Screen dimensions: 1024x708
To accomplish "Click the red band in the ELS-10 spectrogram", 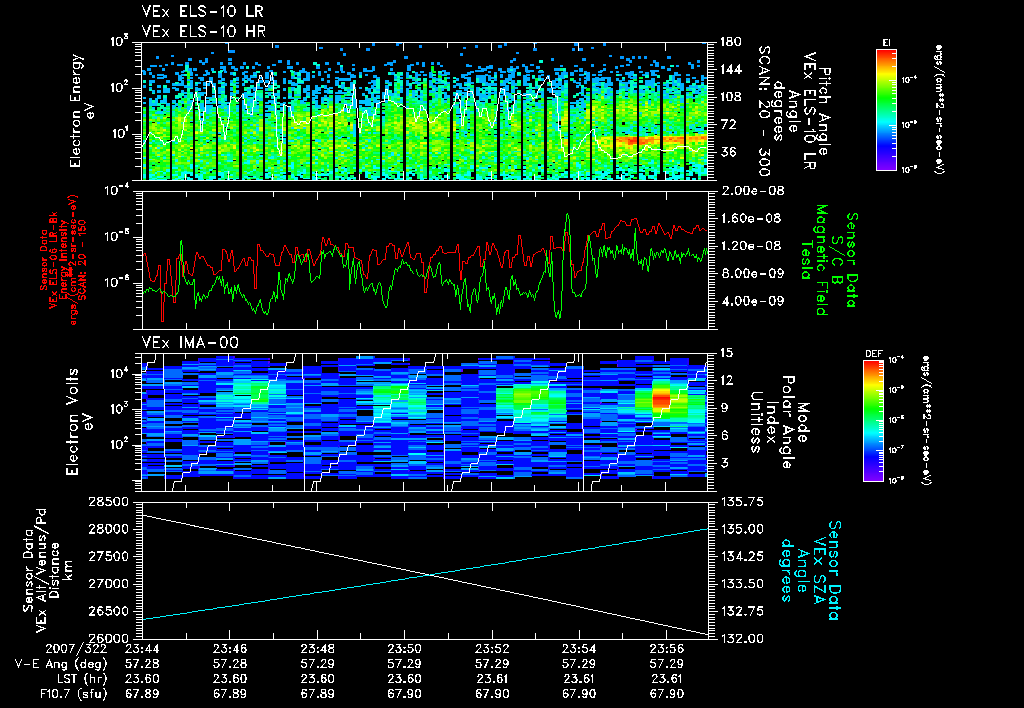I will click(660, 140).
